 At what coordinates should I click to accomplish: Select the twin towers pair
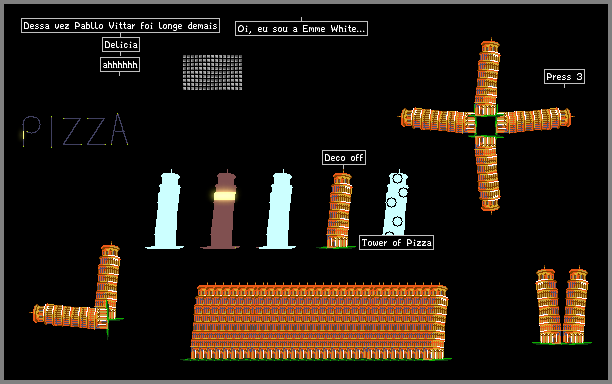562,305
